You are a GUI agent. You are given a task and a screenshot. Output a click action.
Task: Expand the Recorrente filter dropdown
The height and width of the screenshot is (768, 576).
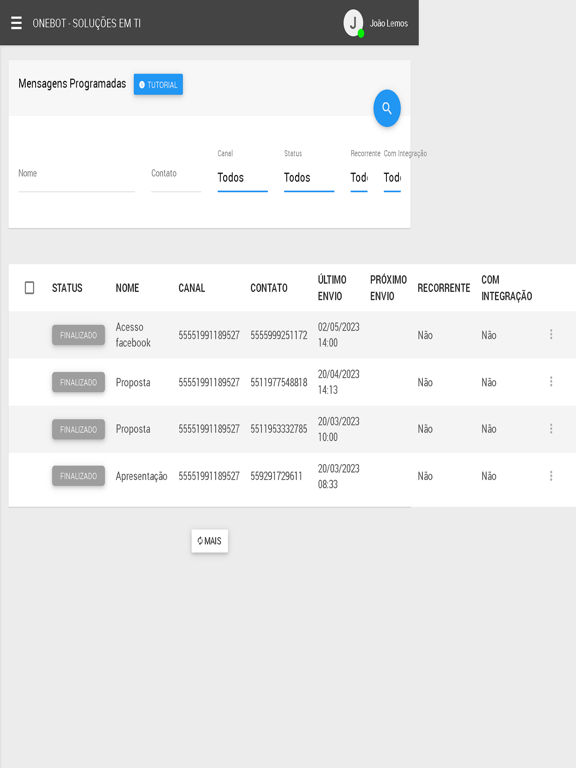point(359,177)
